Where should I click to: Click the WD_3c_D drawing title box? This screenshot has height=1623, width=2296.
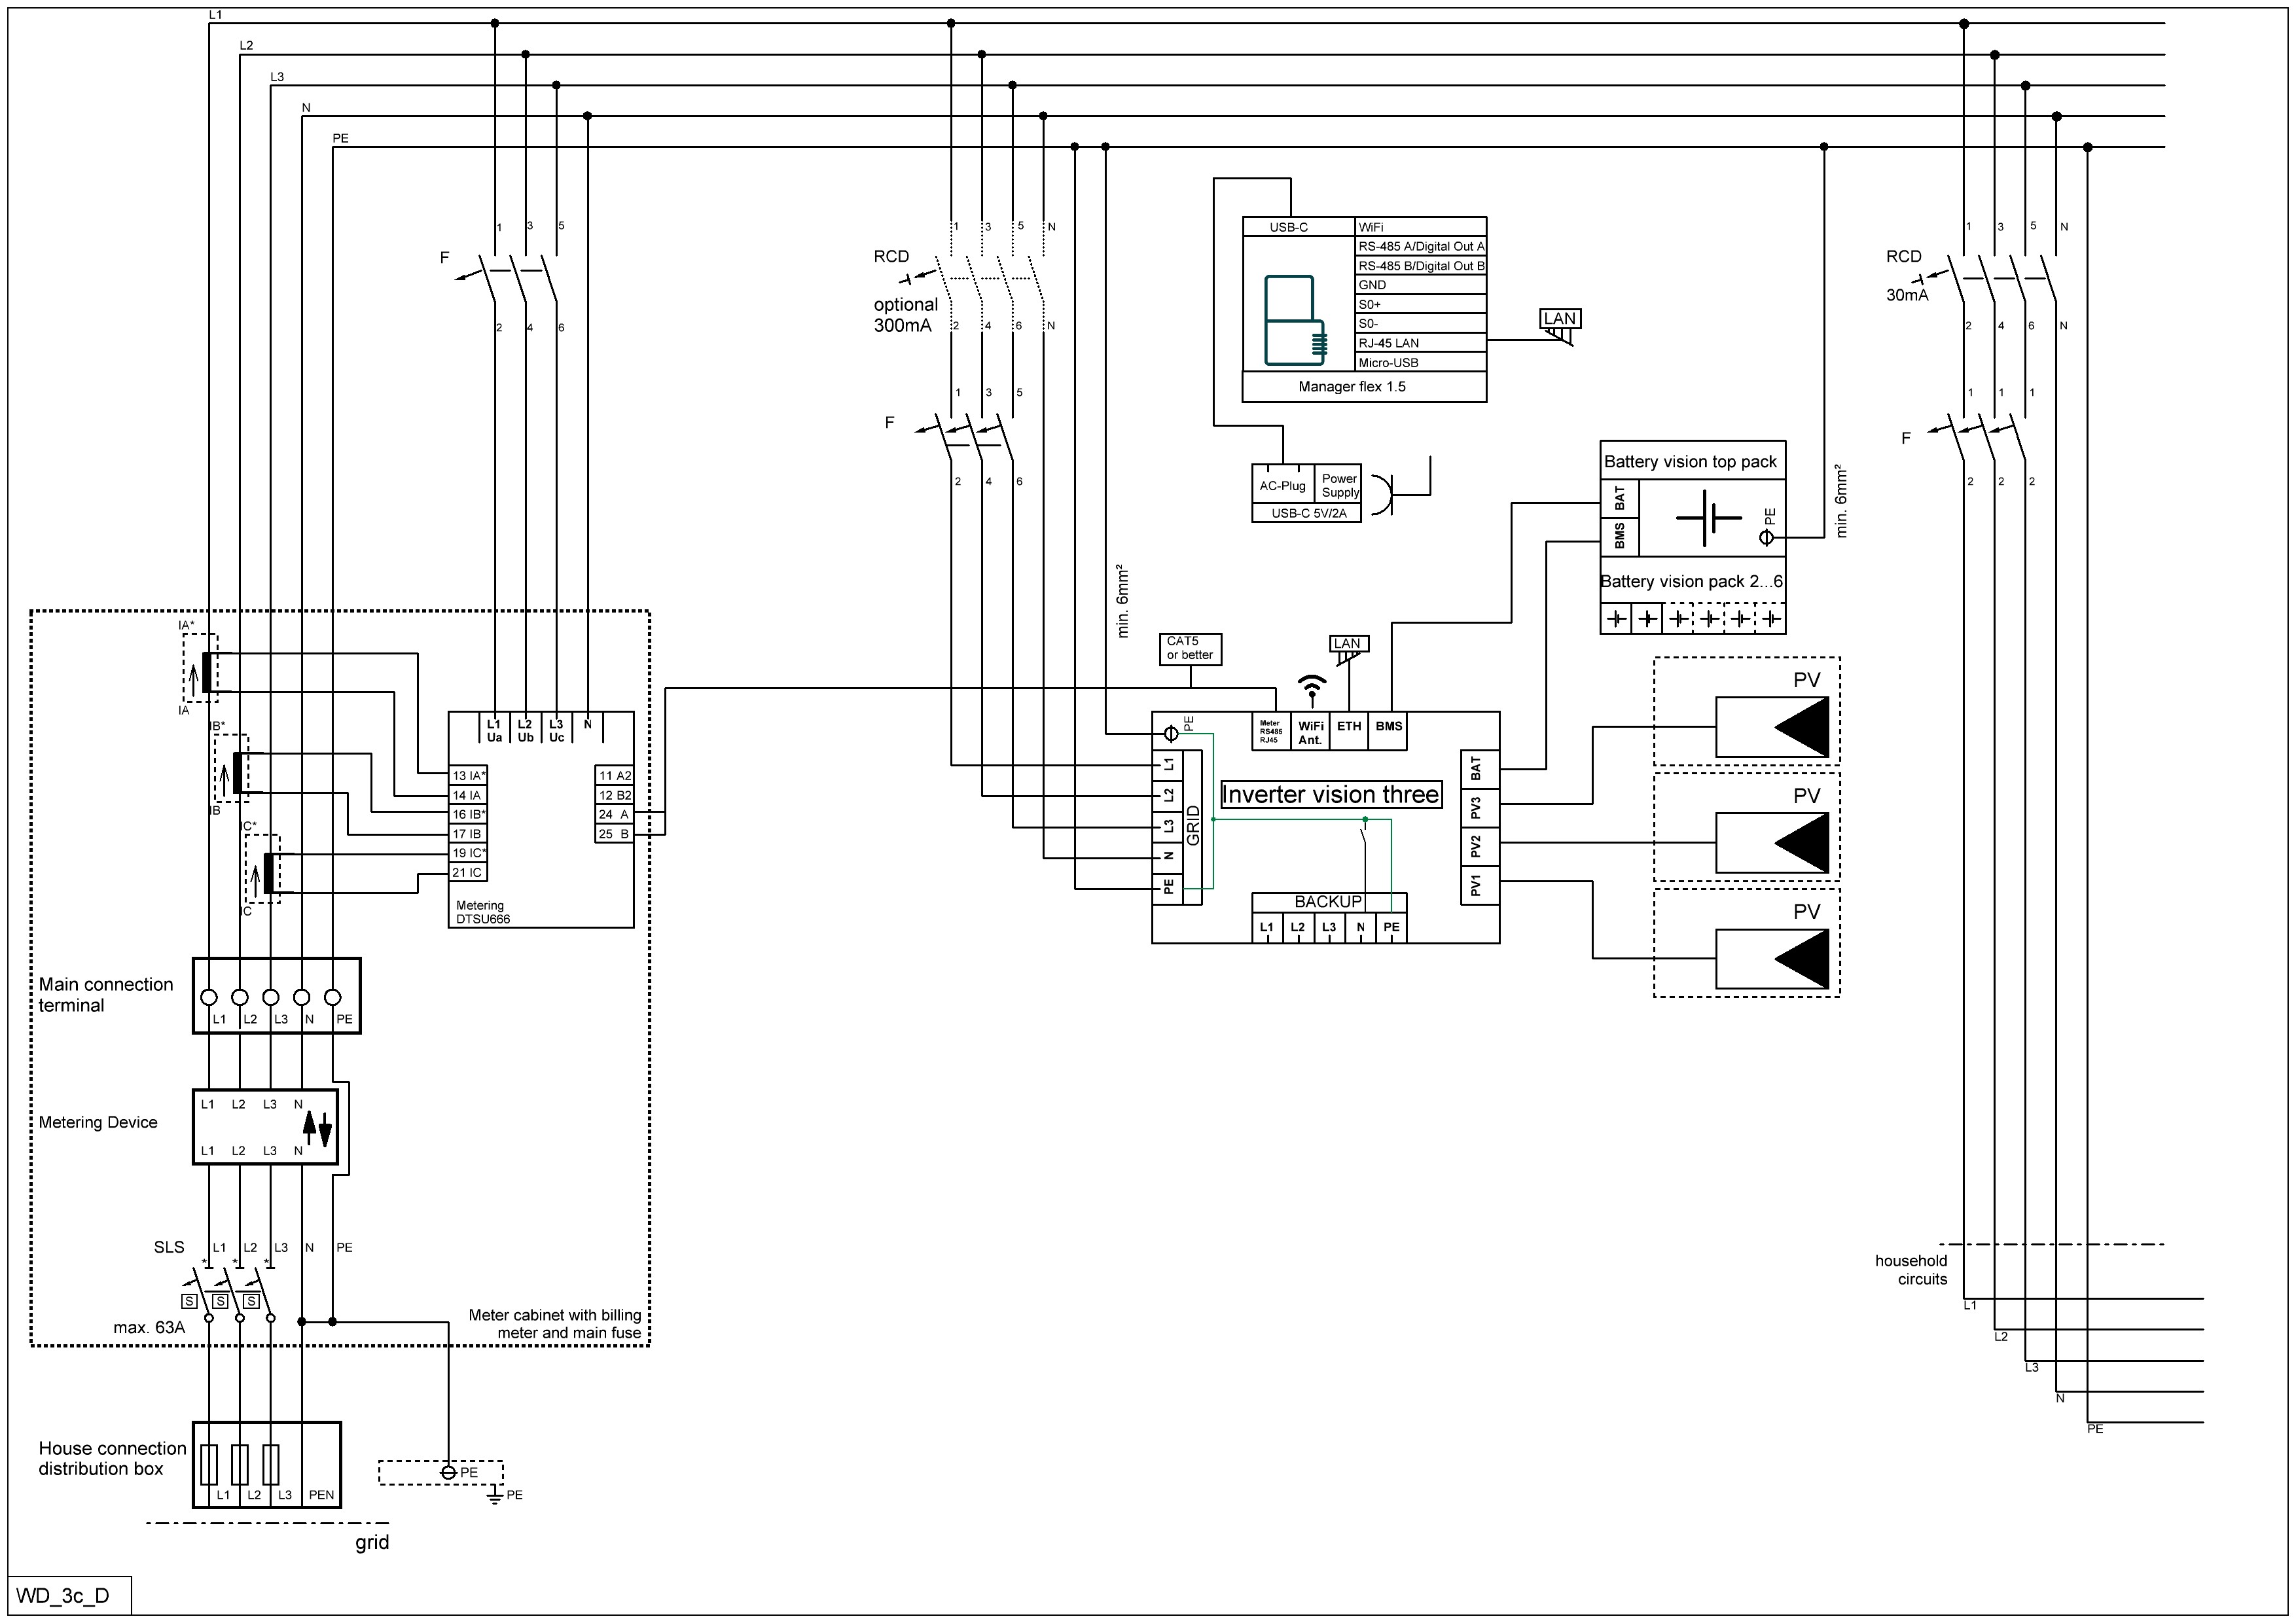(x=69, y=1596)
